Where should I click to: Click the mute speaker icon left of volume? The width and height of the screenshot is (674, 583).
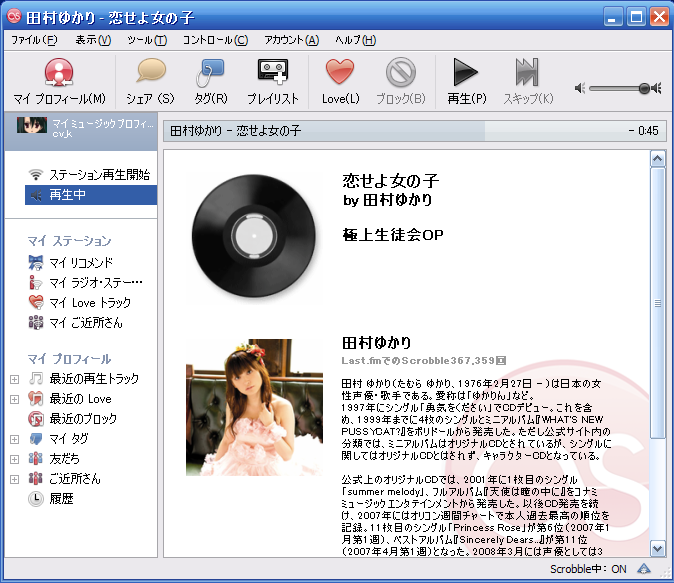(580, 89)
